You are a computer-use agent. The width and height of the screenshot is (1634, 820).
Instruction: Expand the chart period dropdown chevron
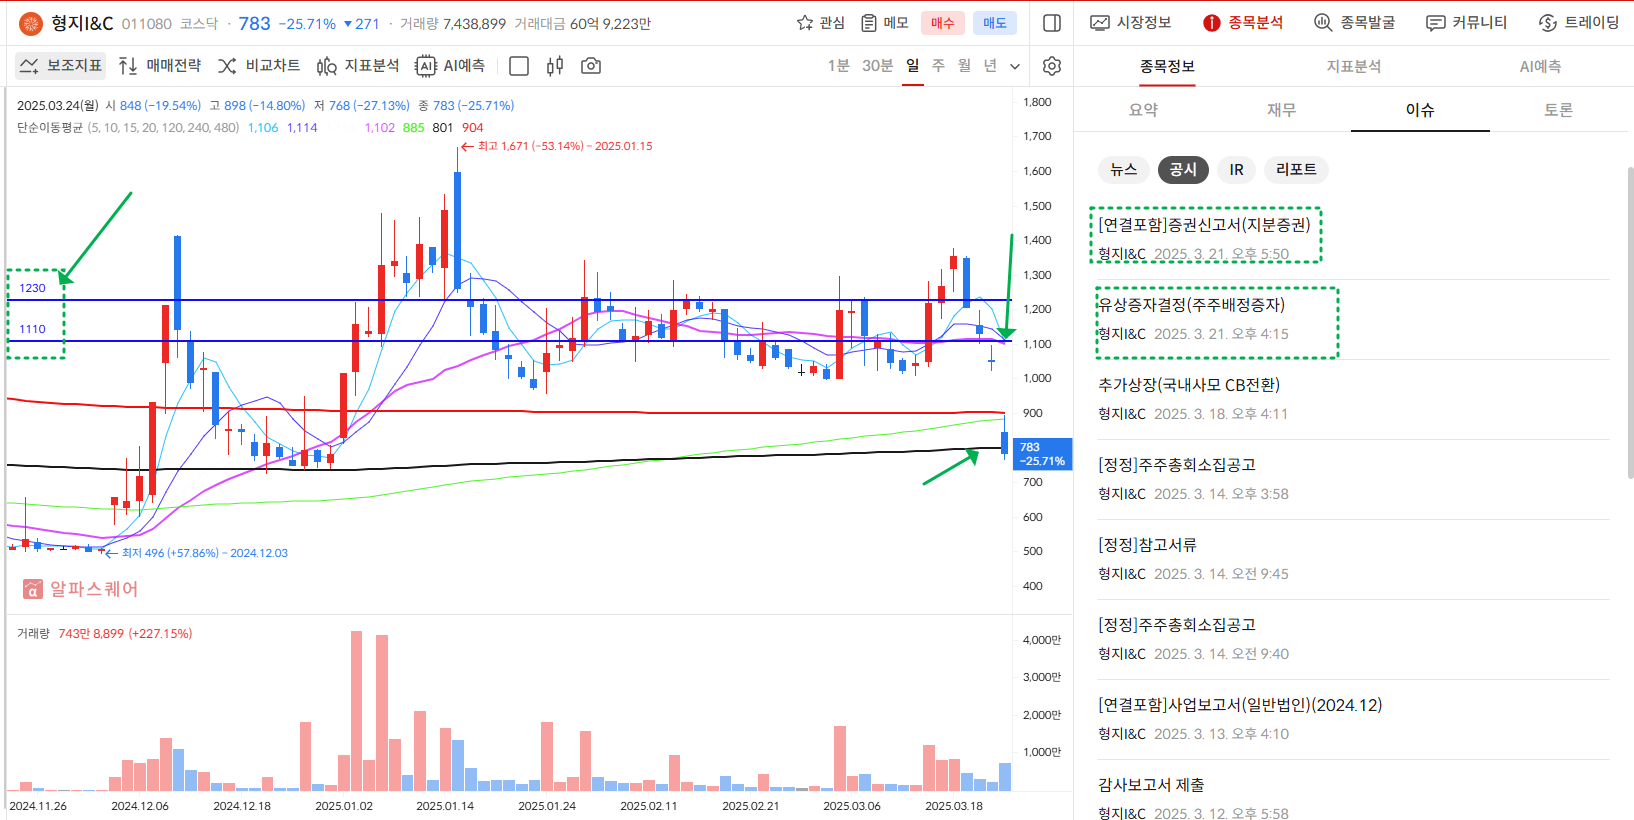(1015, 66)
